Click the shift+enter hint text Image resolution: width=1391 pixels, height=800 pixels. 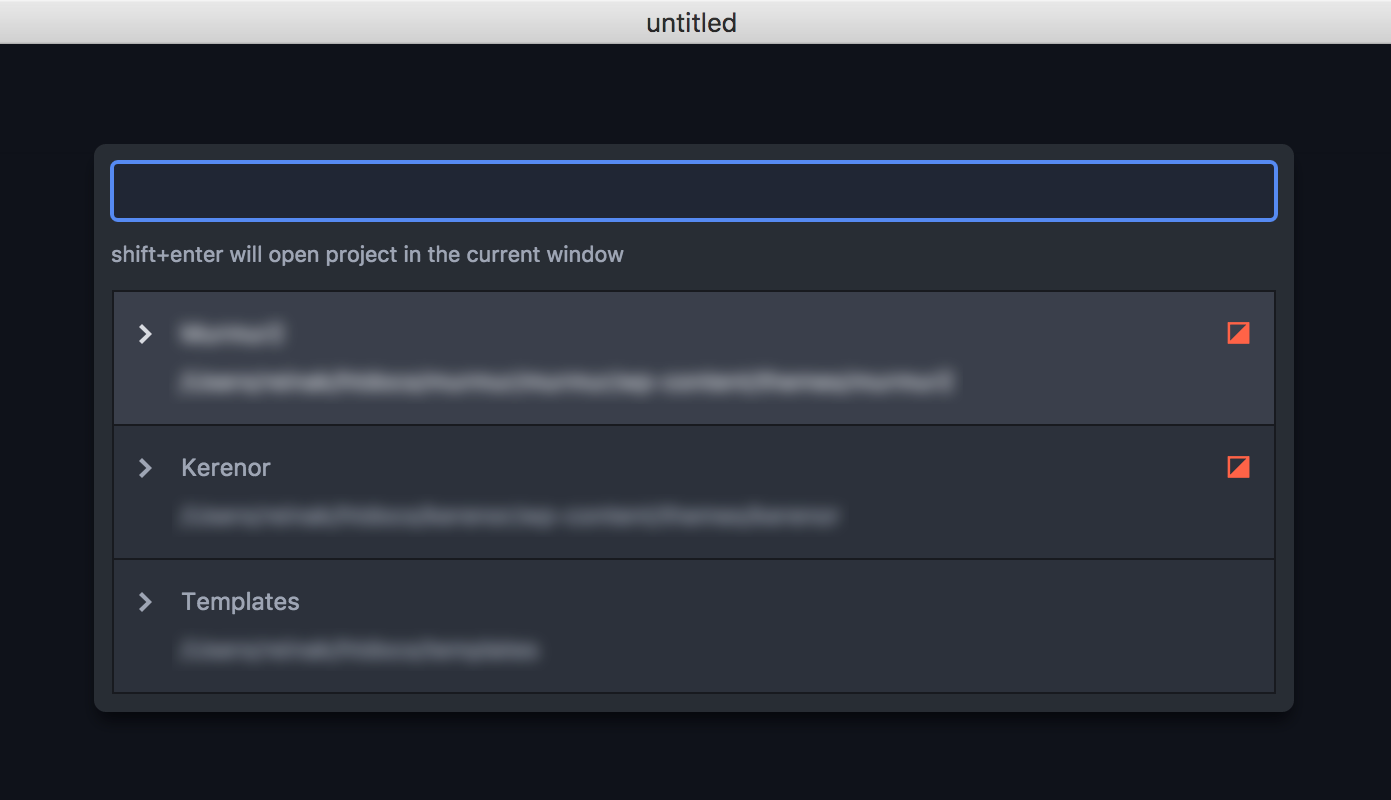(367, 254)
